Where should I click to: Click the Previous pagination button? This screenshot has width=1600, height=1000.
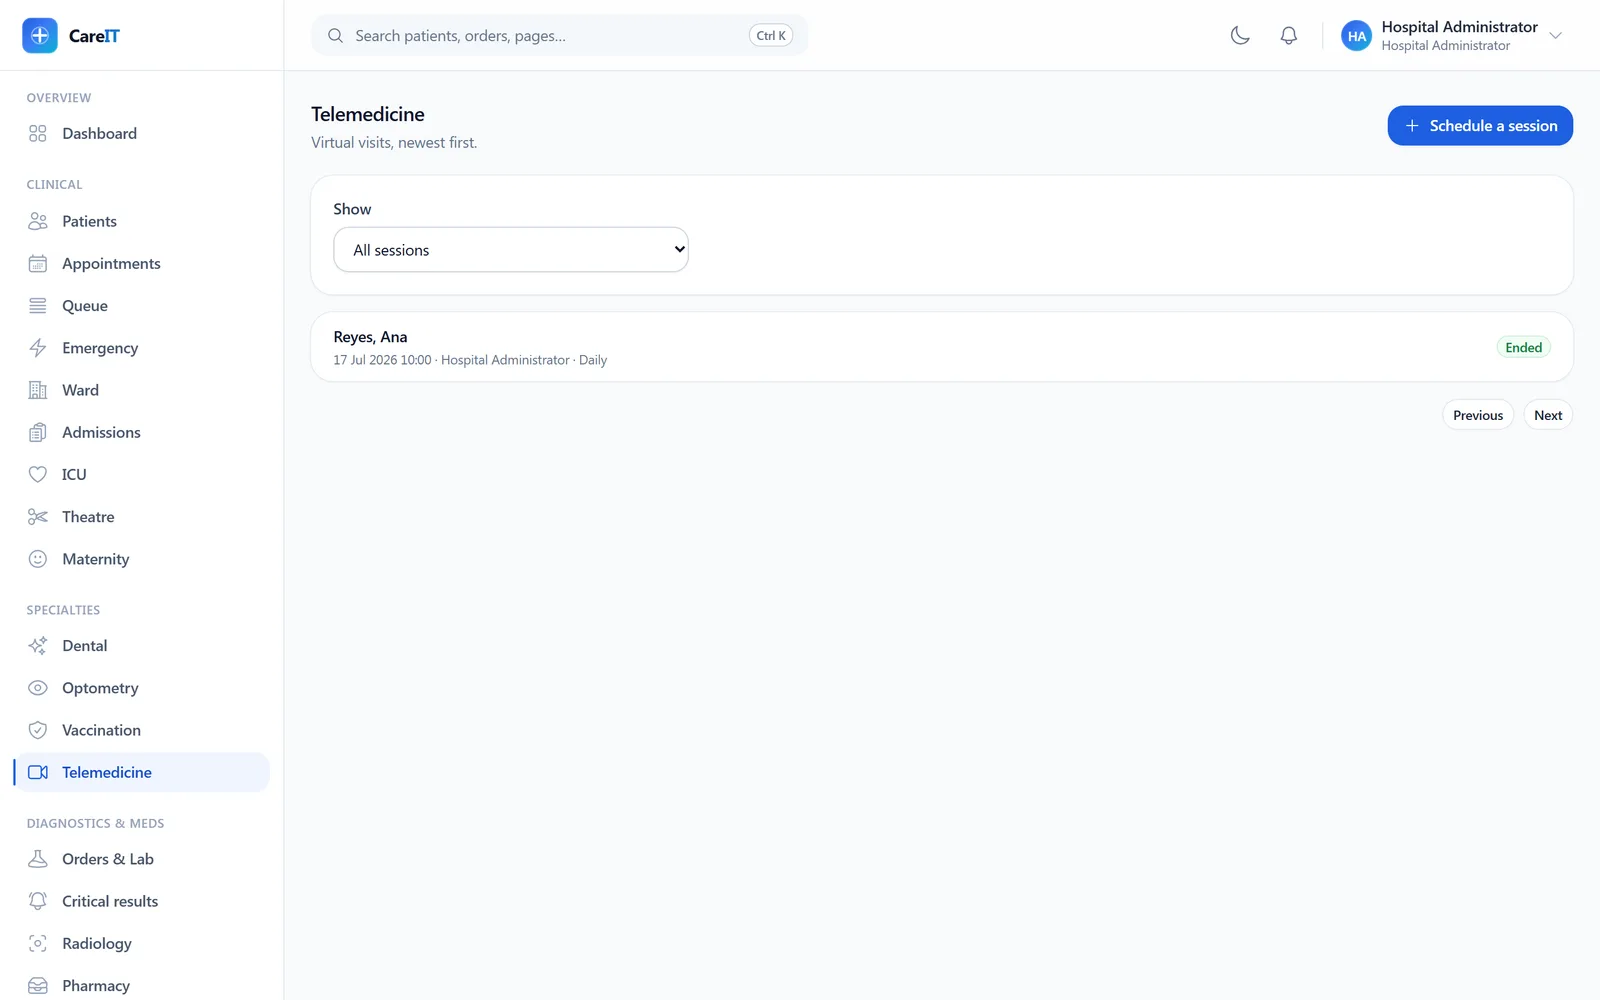click(x=1478, y=416)
